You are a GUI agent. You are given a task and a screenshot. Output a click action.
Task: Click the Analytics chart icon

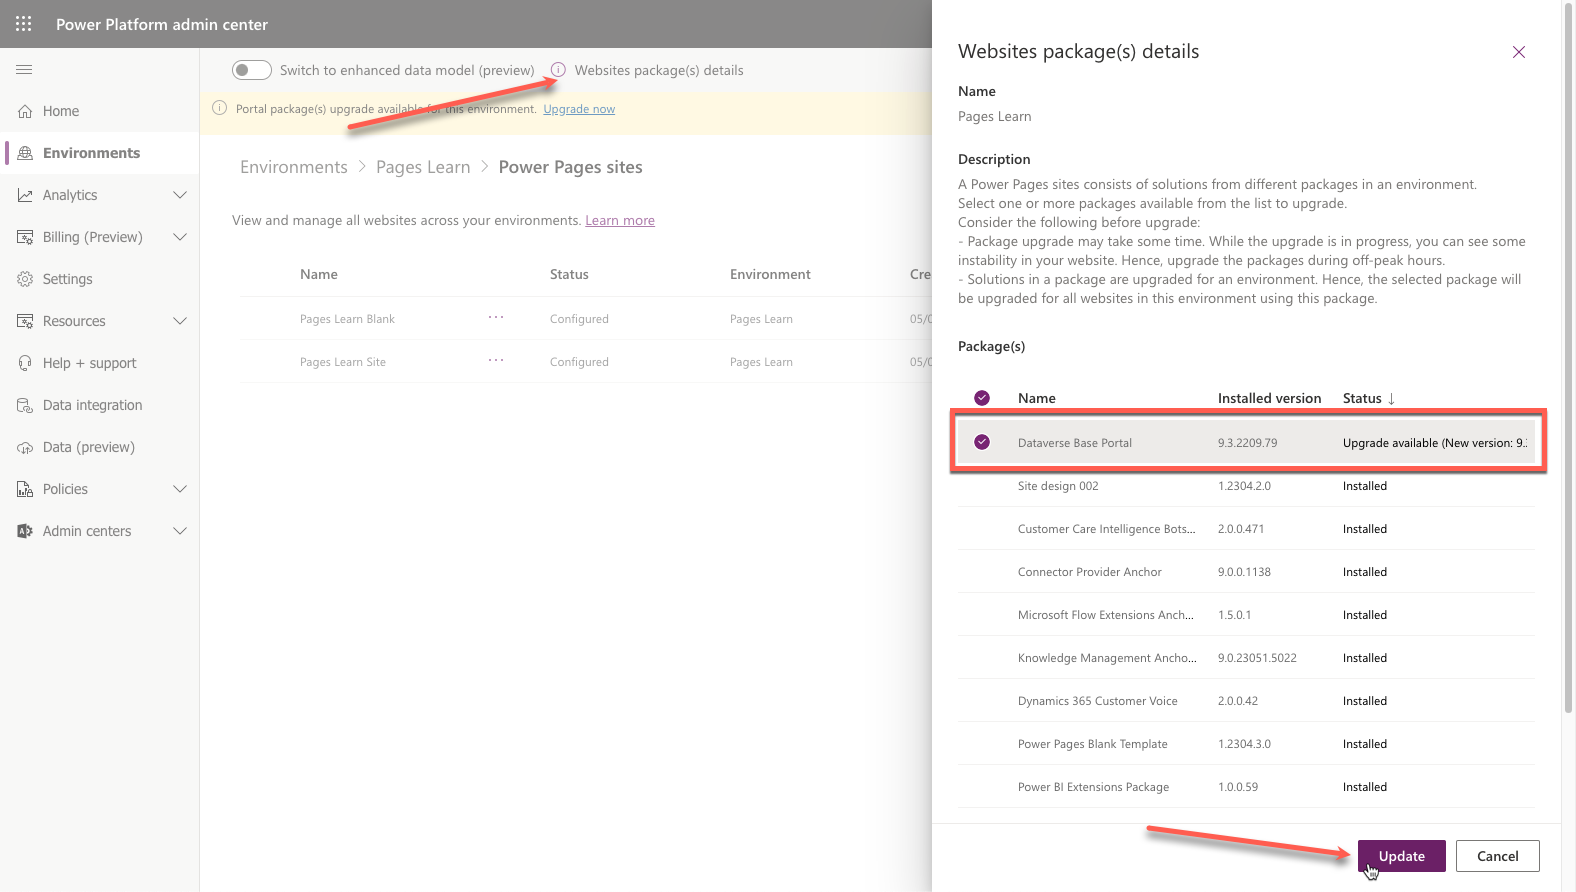tap(25, 195)
